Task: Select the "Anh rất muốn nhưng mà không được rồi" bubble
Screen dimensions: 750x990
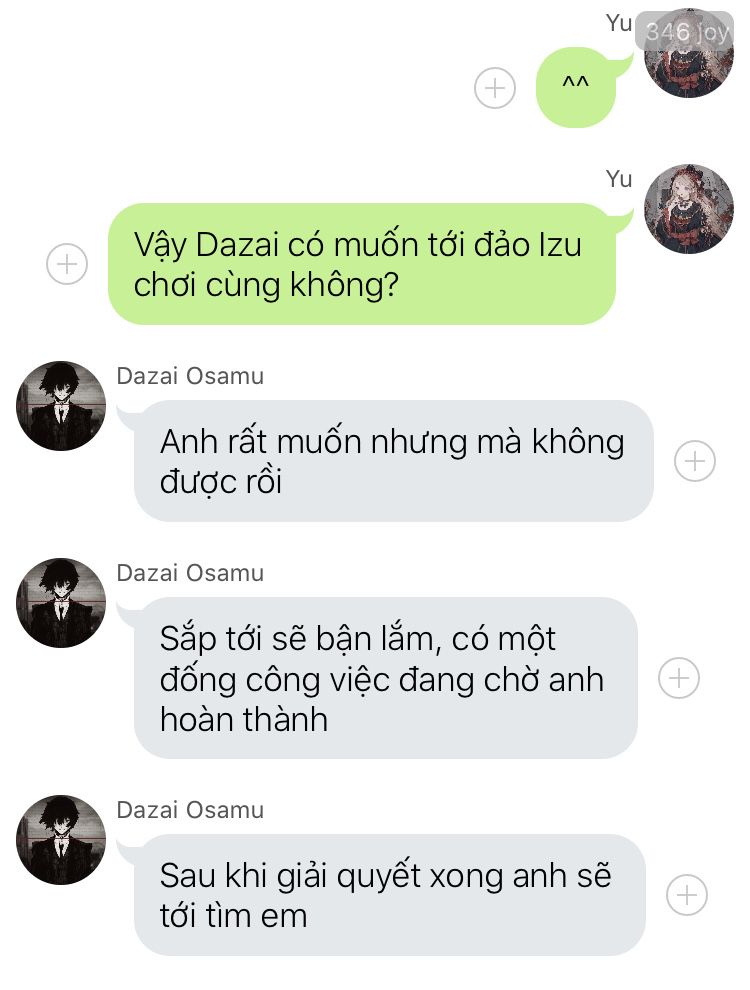Action: 394,461
